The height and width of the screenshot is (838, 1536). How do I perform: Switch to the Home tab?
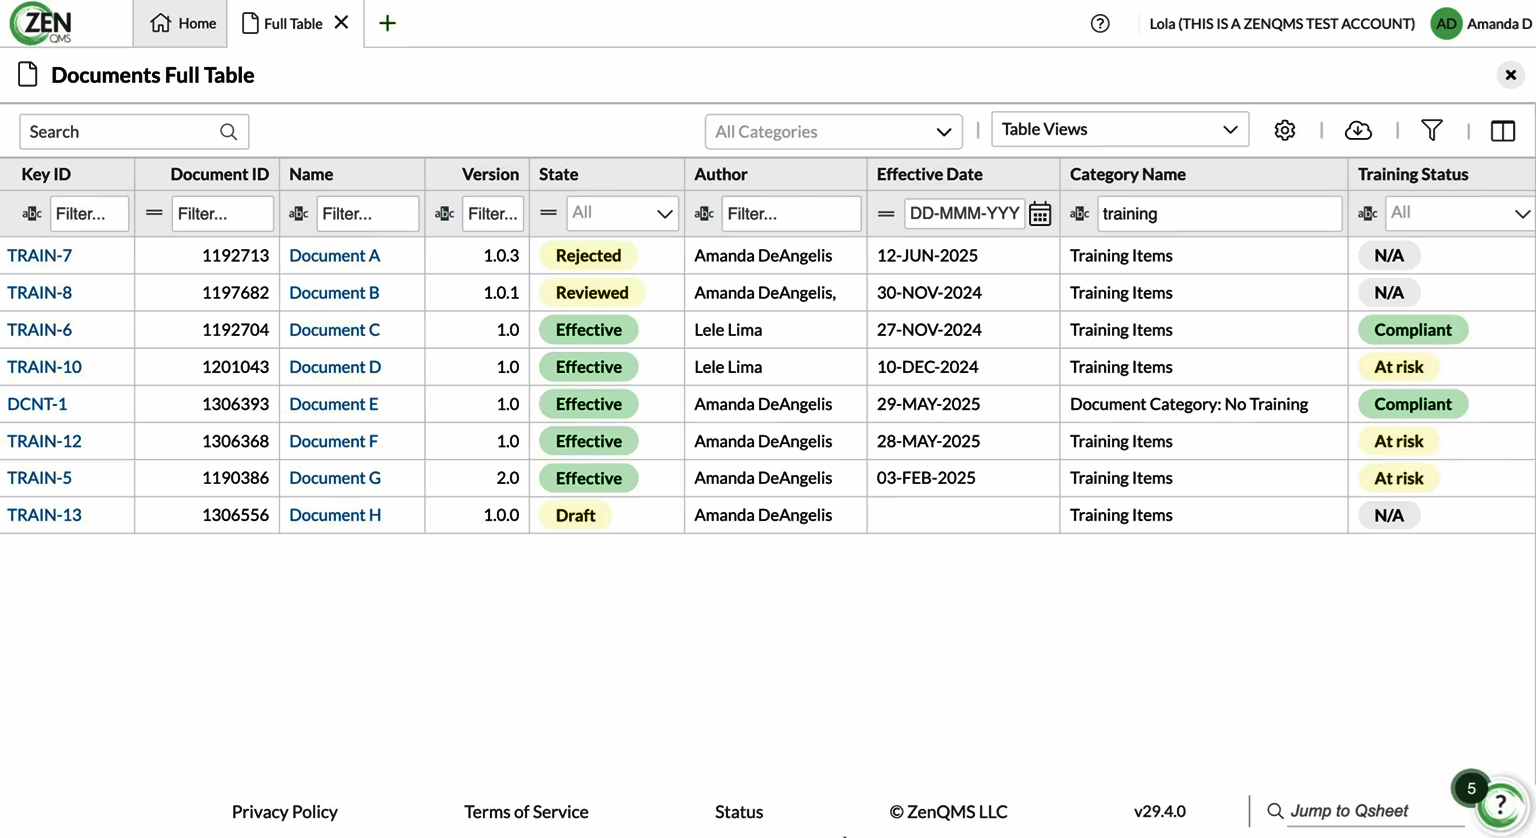pos(183,24)
